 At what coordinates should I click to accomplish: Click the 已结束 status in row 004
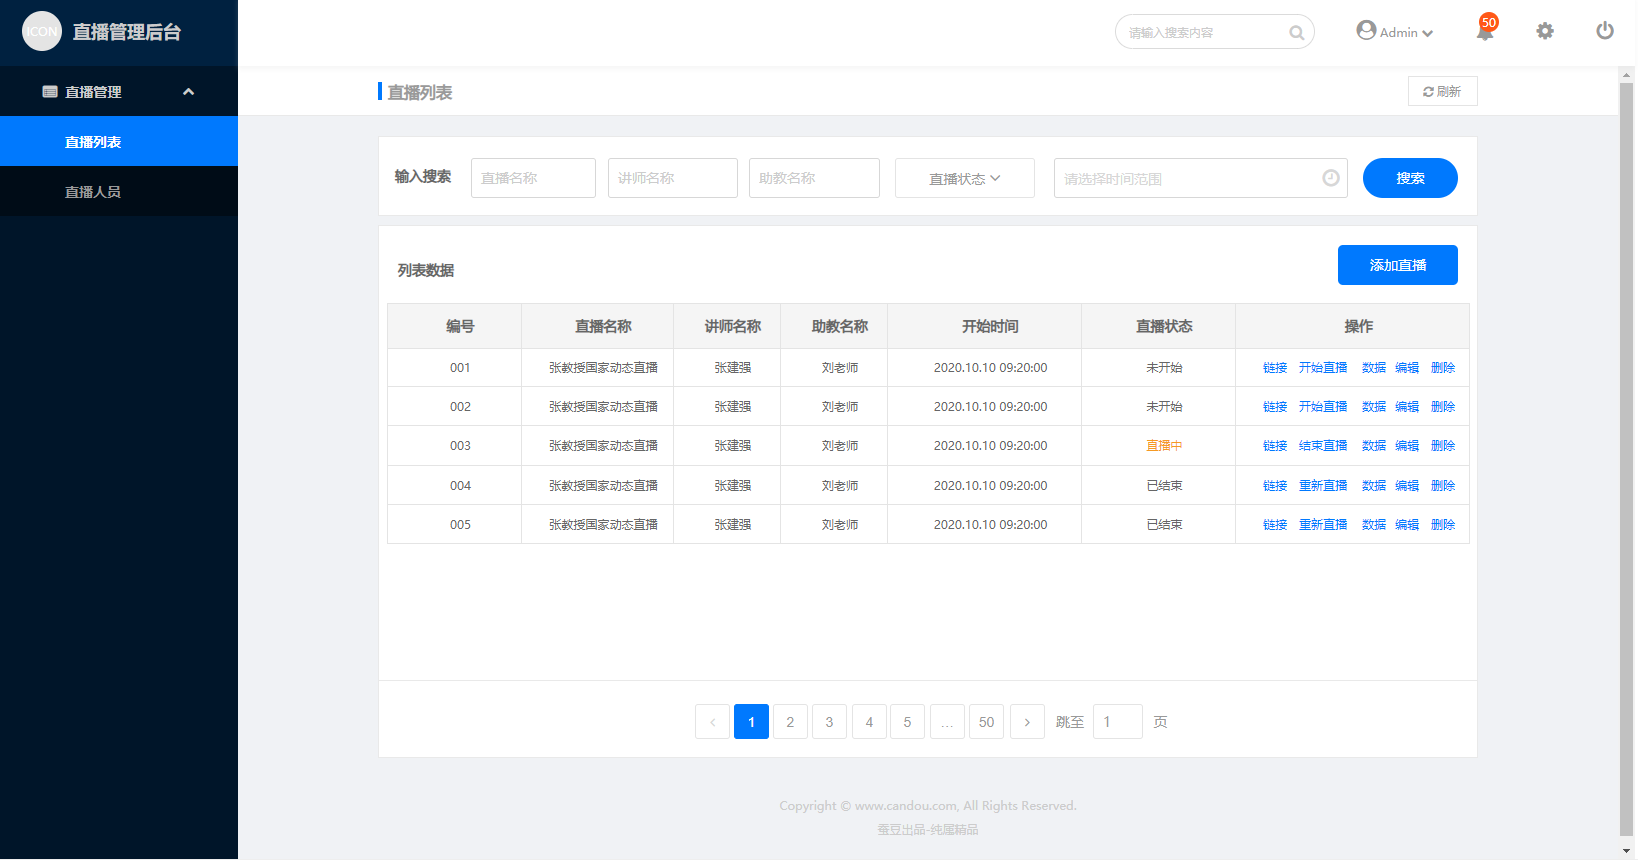click(x=1164, y=486)
